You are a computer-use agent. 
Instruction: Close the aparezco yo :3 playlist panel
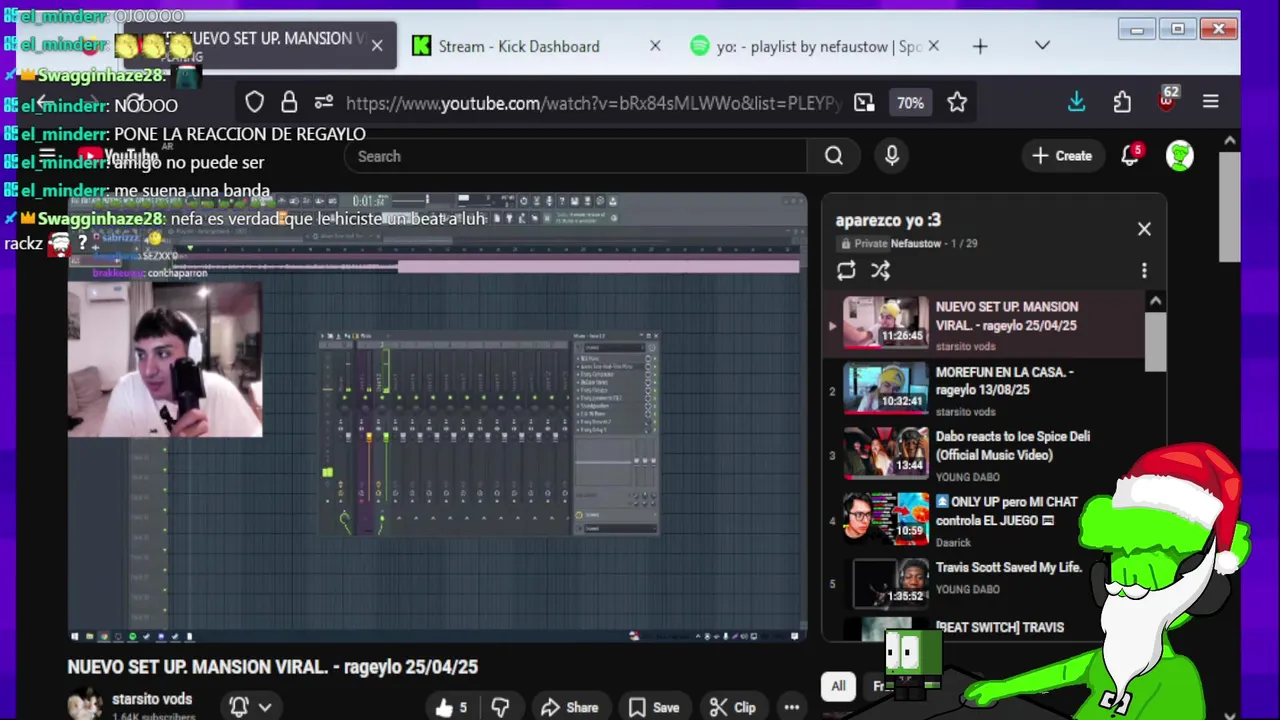(x=1144, y=229)
